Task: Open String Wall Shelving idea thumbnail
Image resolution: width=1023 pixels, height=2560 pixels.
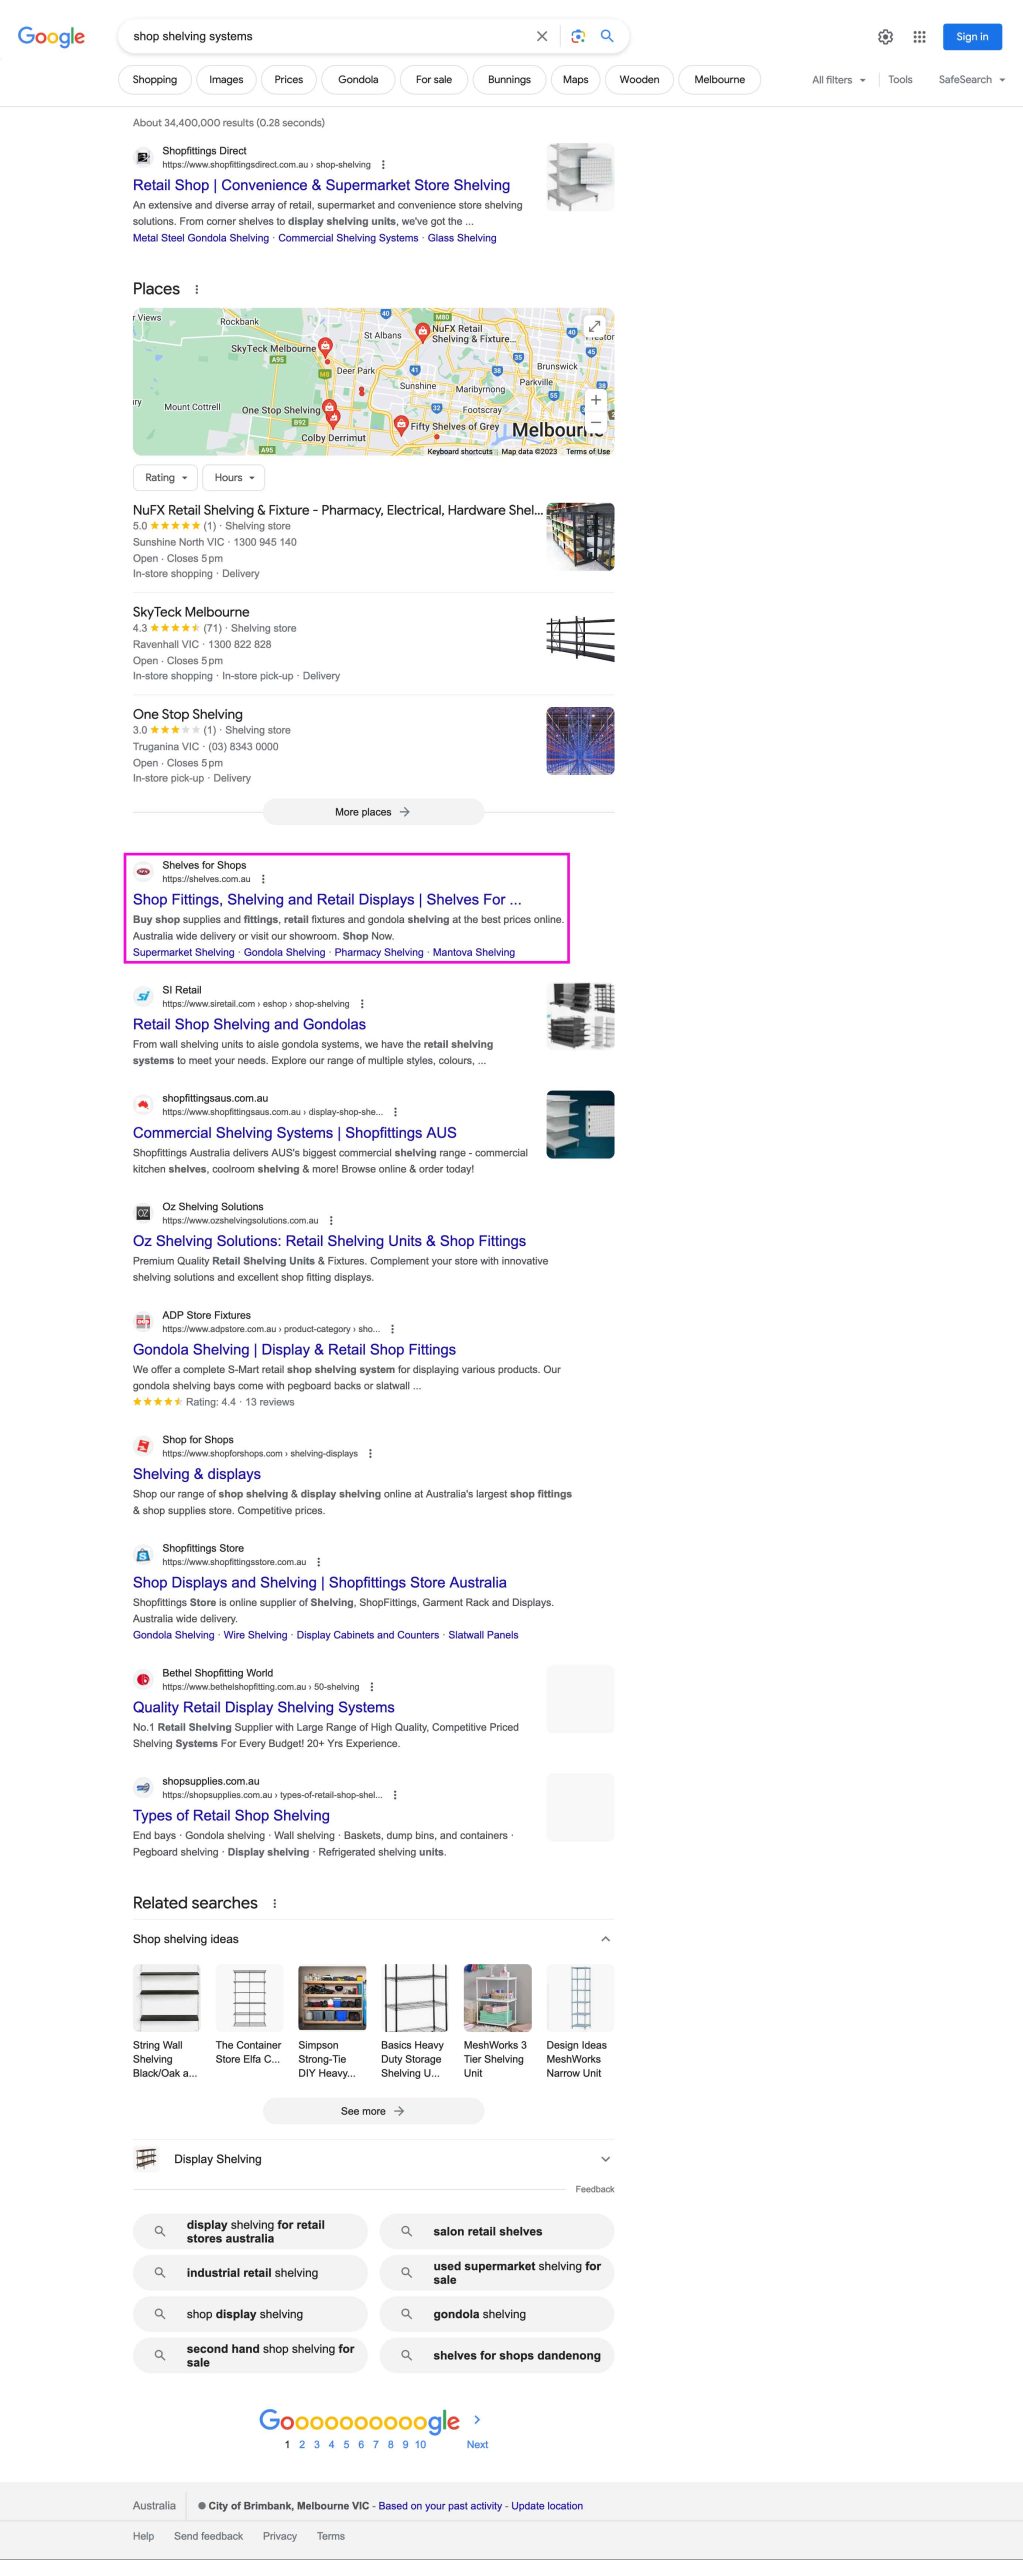Action: [167, 1998]
